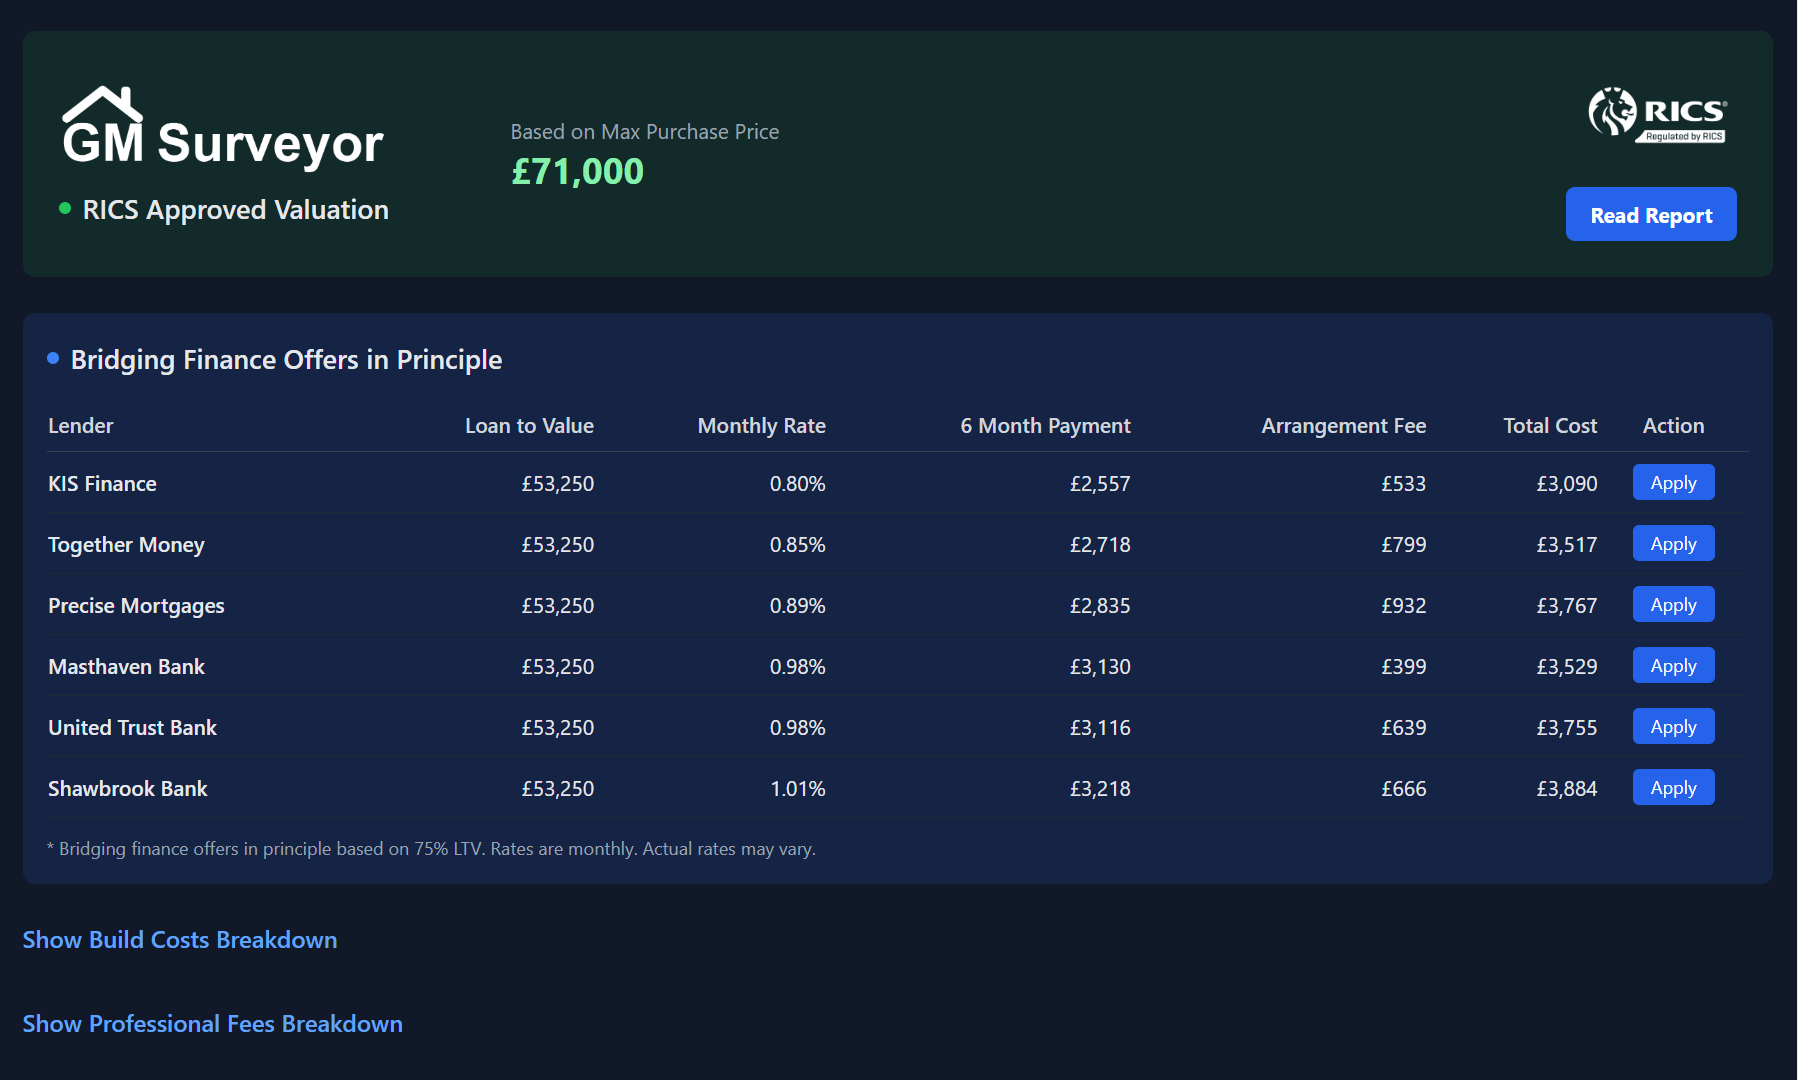This screenshot has height=1080, width=1798.
Task: Click the Lender column header
Action: point(81,426)
